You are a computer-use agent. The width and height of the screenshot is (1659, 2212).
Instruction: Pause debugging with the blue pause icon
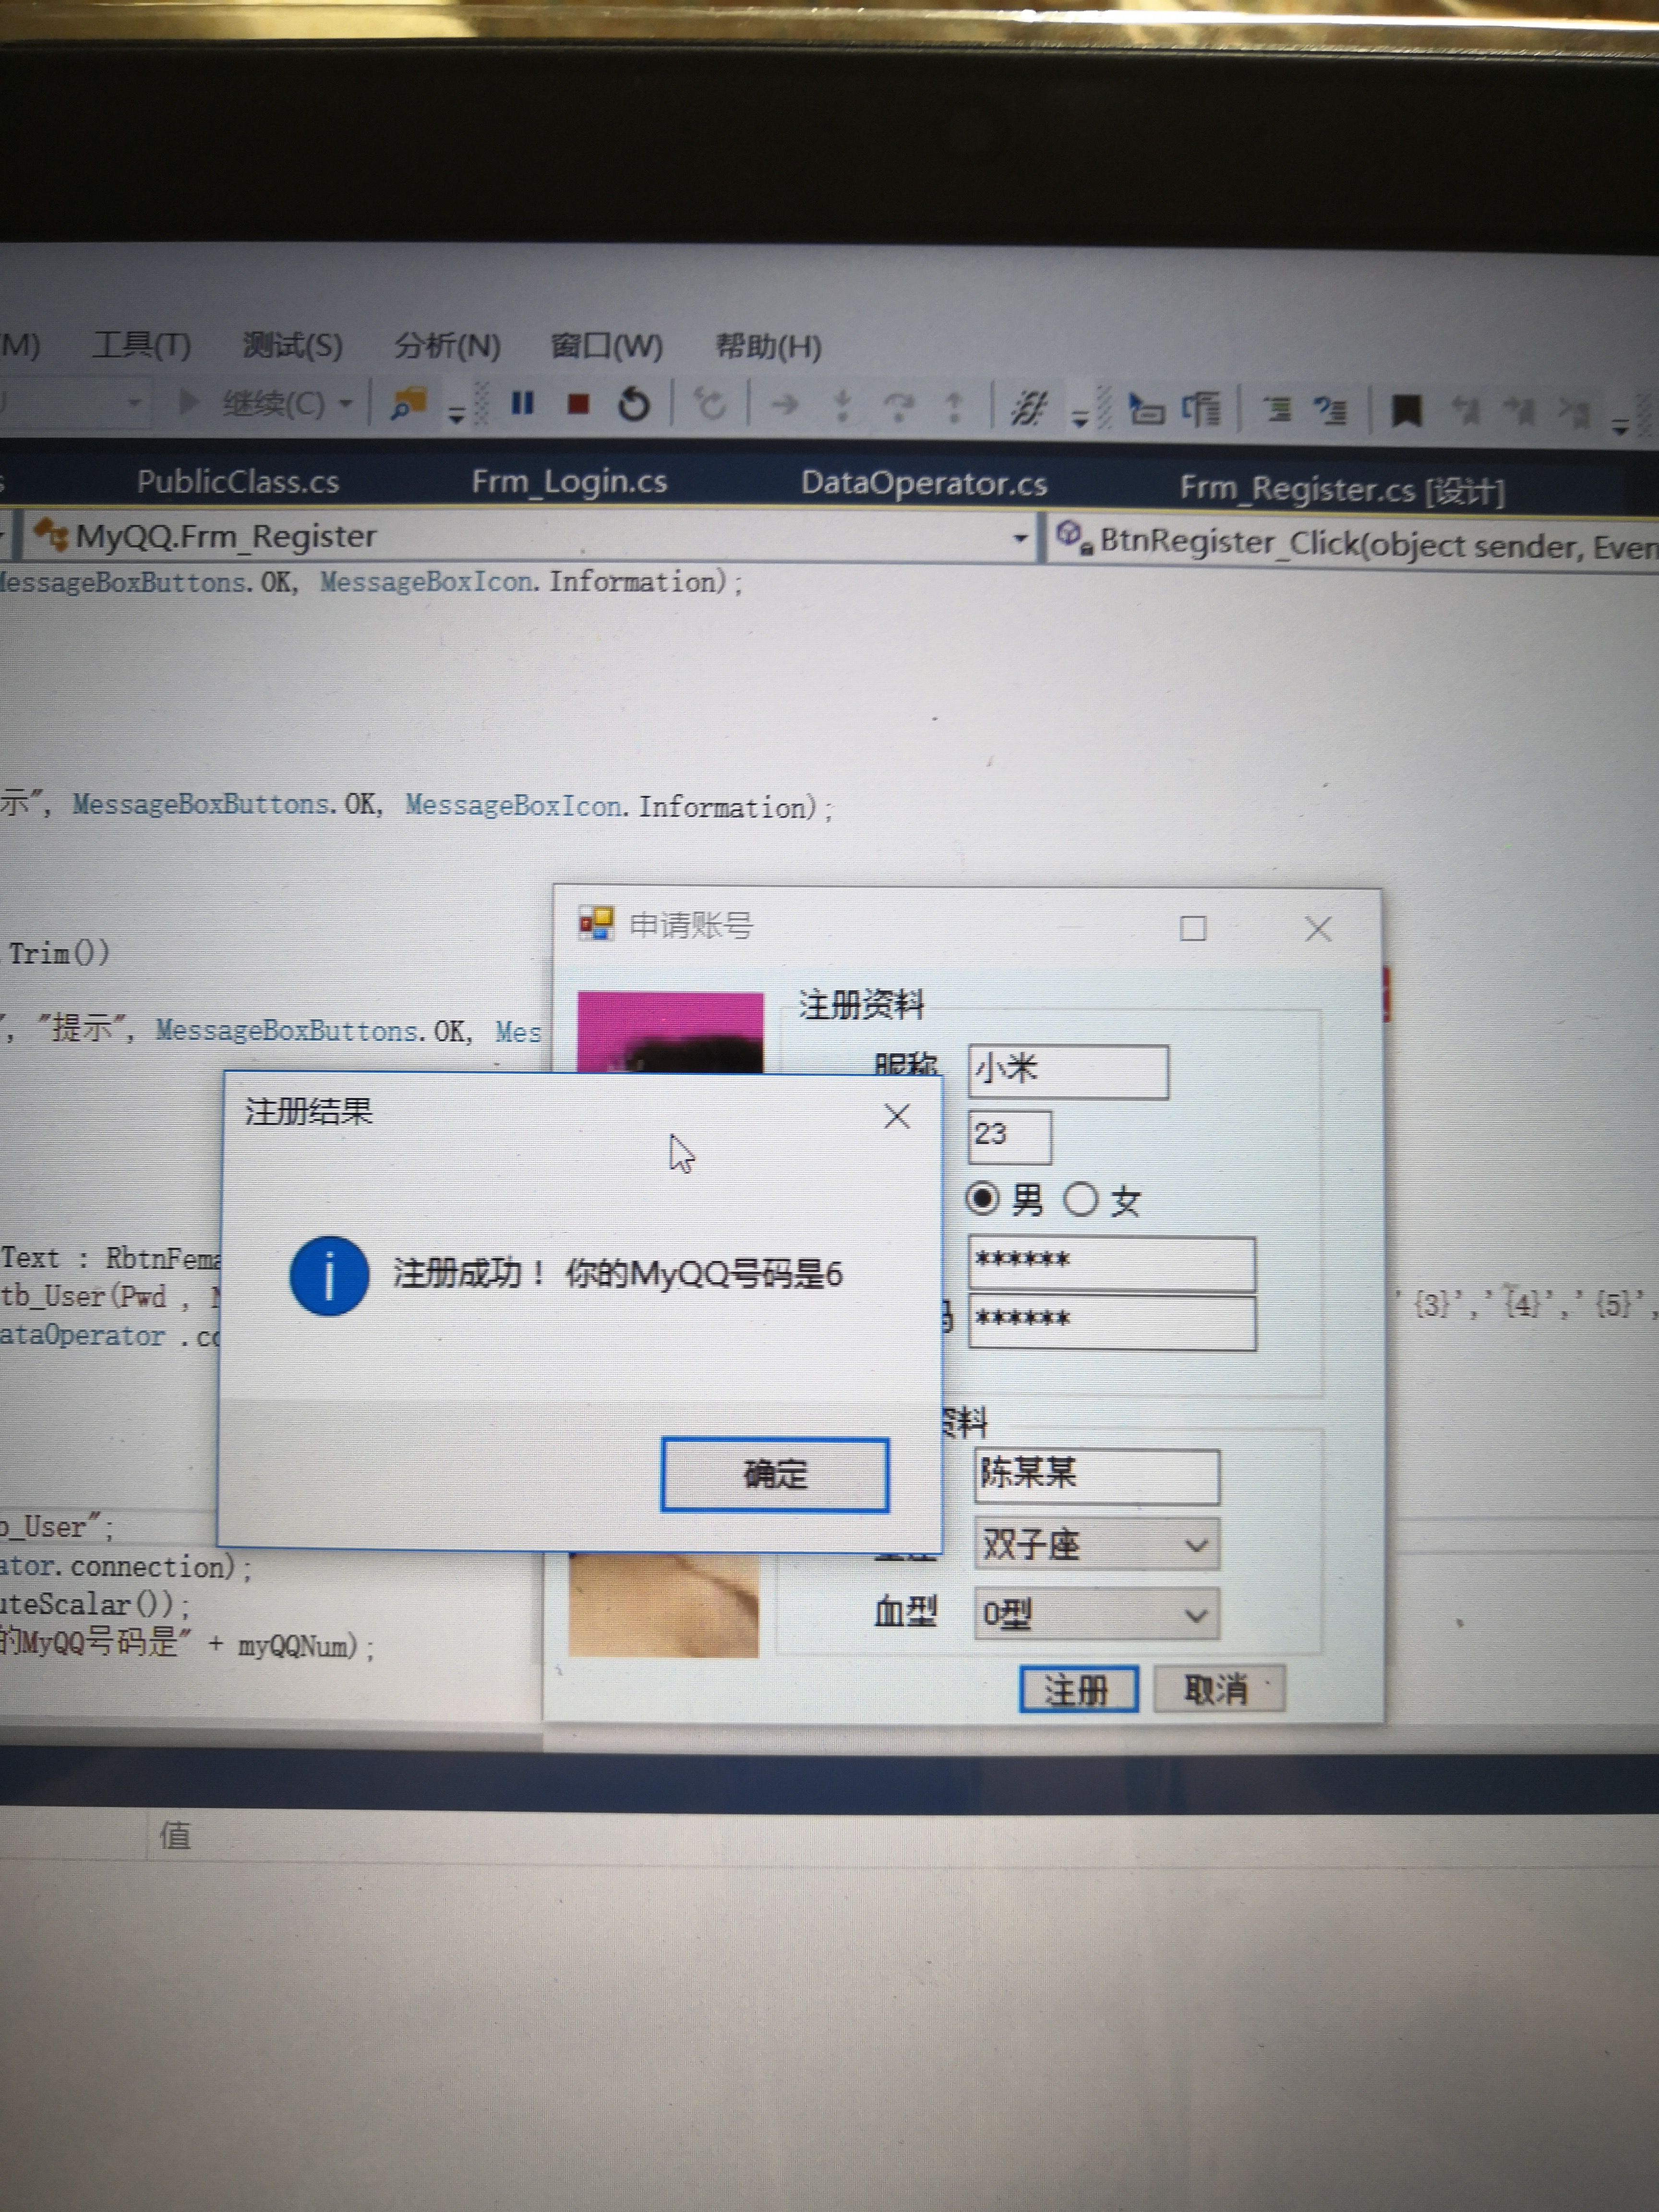pos(522,404)
